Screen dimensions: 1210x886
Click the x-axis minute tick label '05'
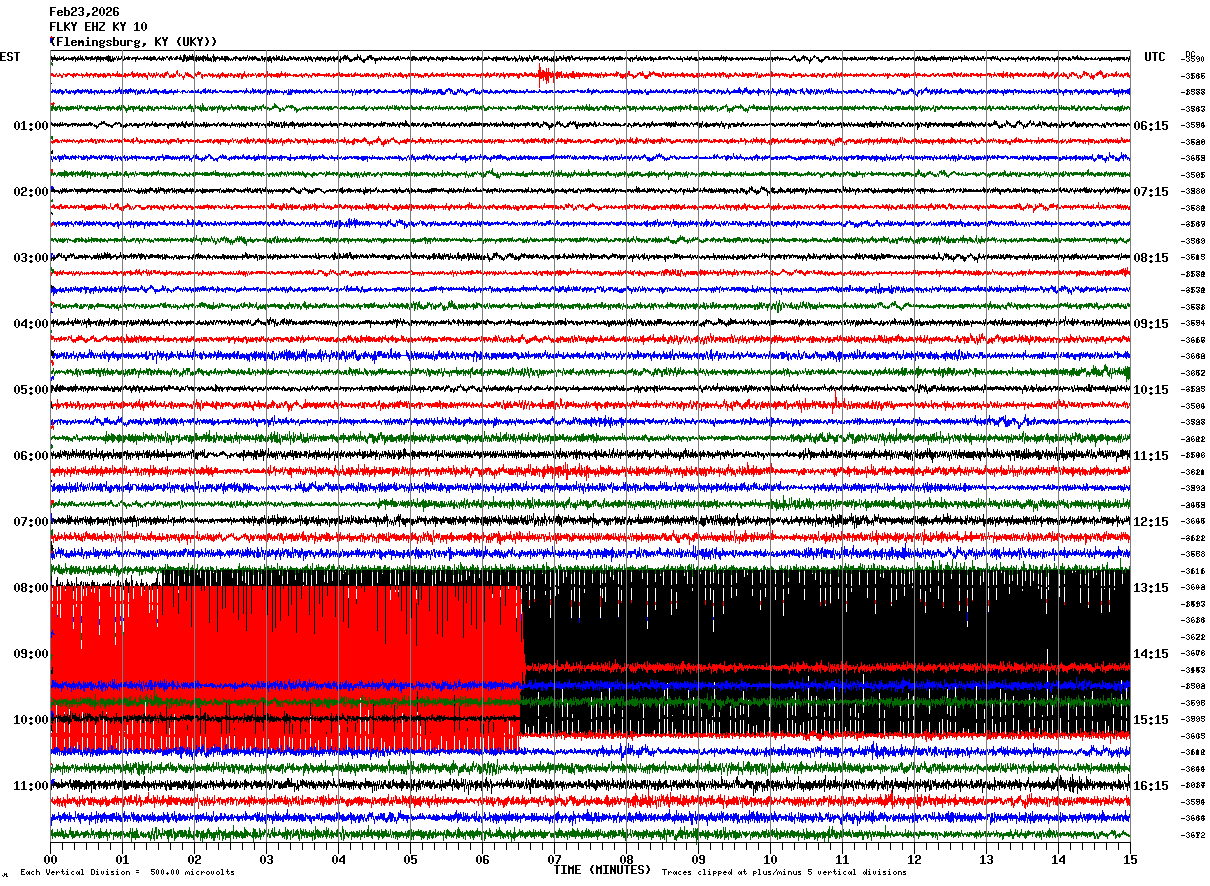[410, 859]
